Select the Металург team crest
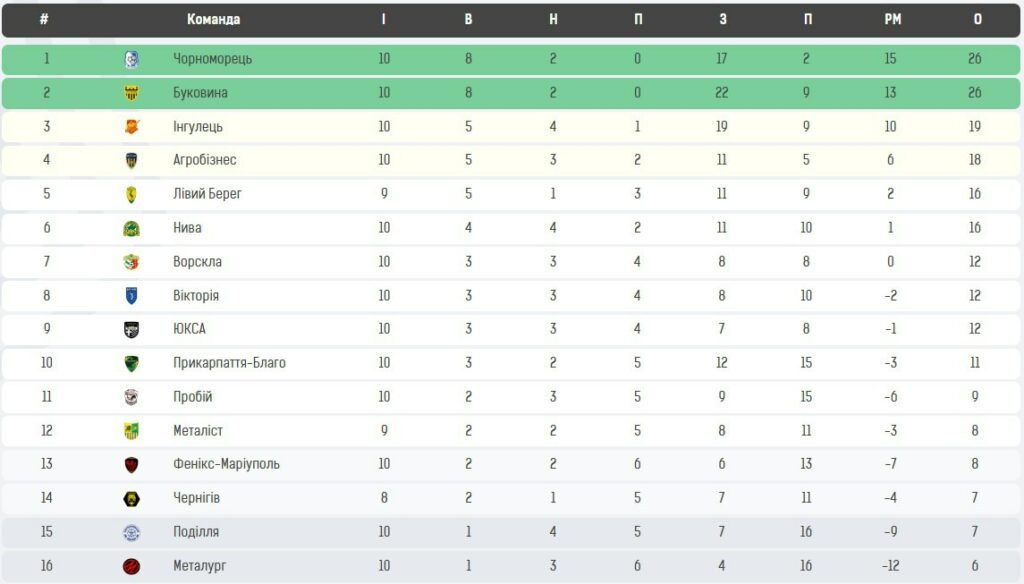 pyautogui.click(x=131, y=566)
